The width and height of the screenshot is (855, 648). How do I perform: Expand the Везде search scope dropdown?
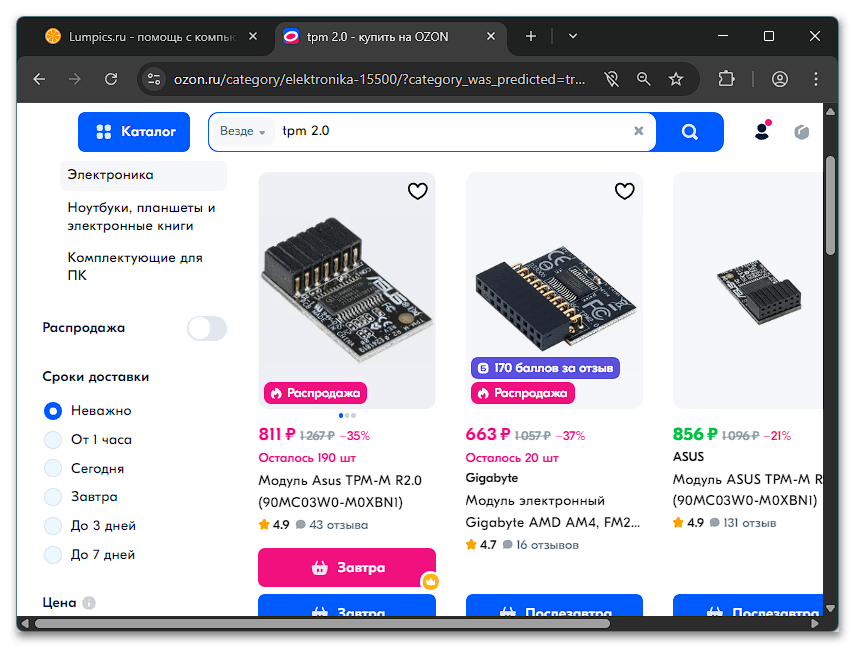click(243, 131)
